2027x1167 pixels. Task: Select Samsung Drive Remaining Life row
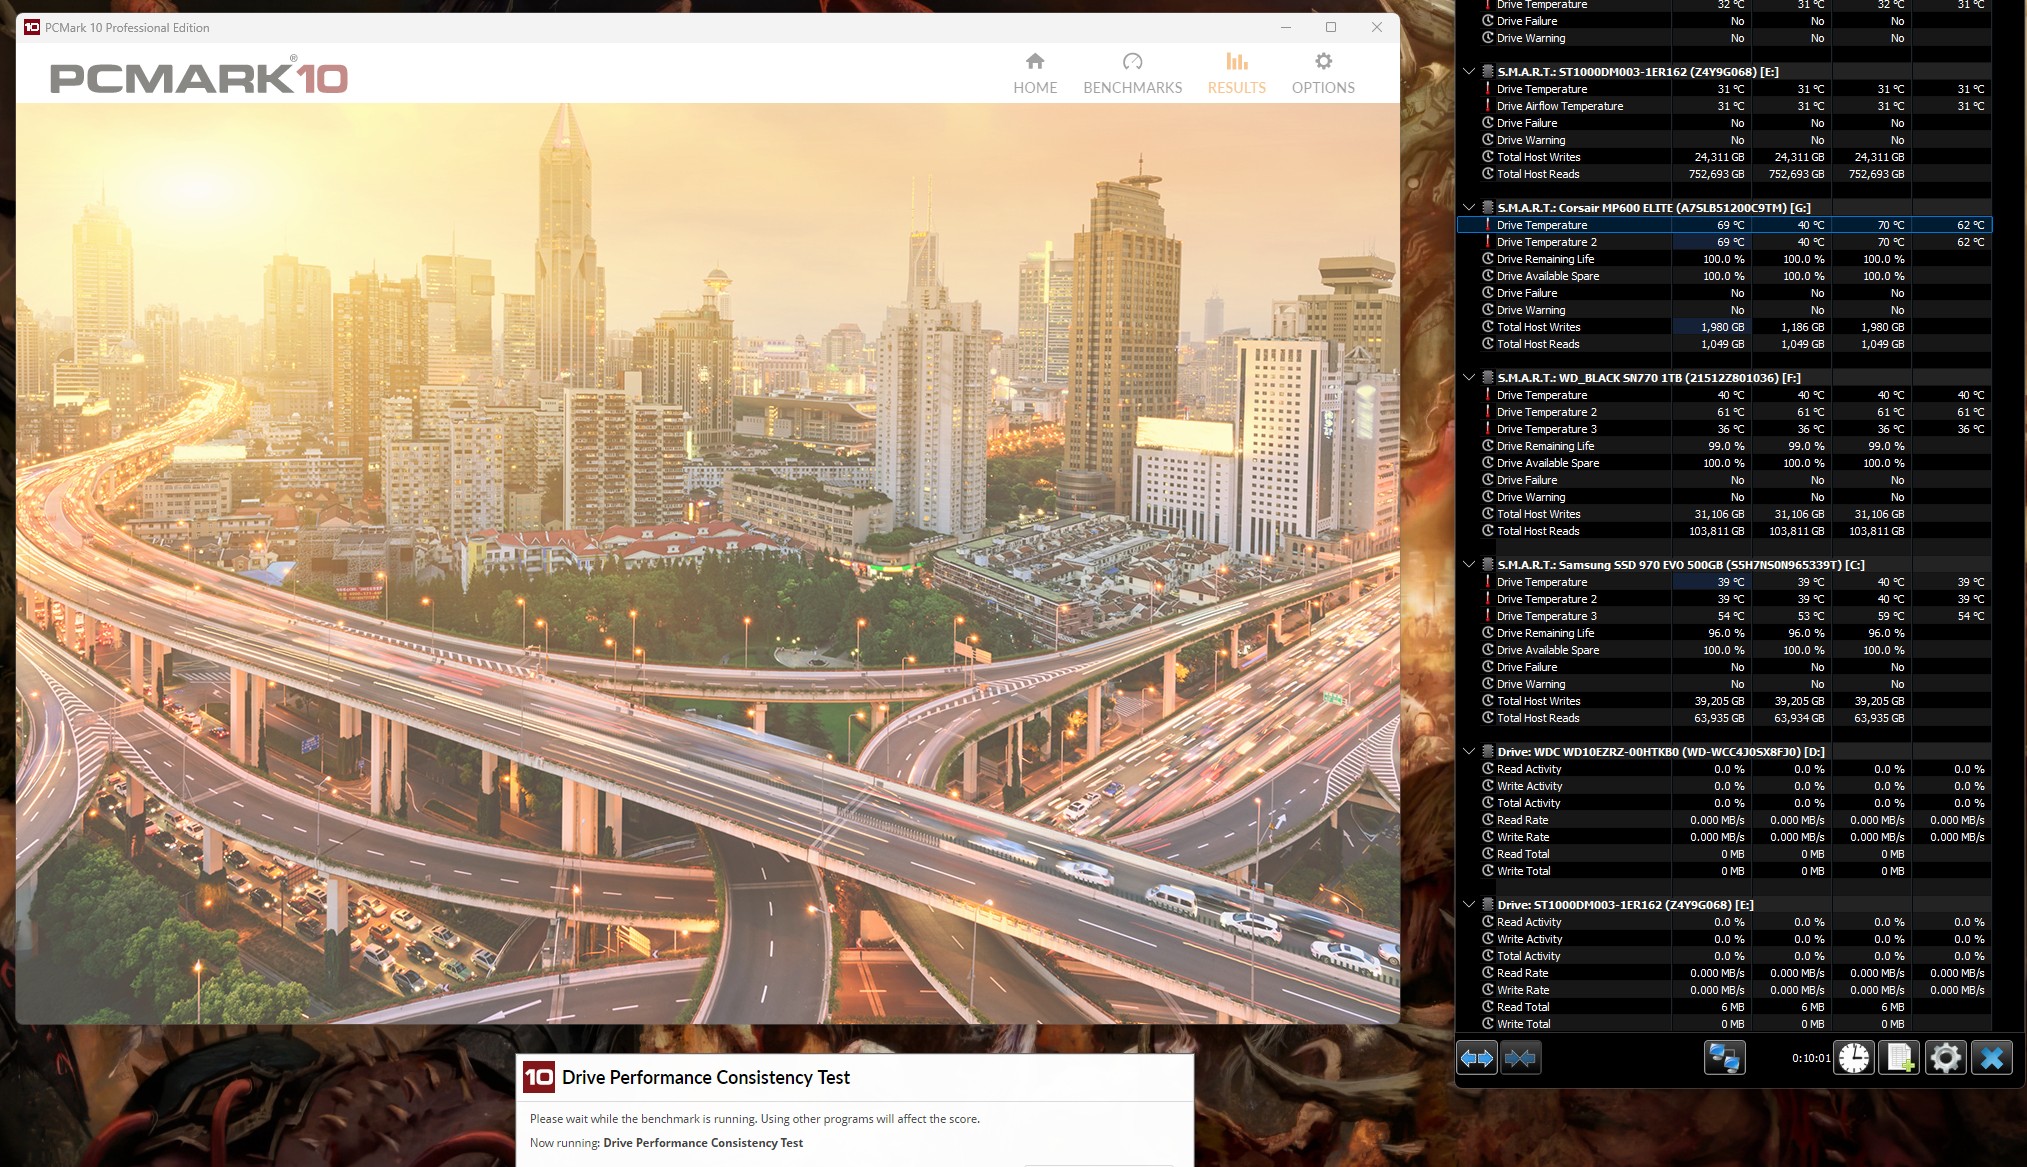coord(1725,633)
